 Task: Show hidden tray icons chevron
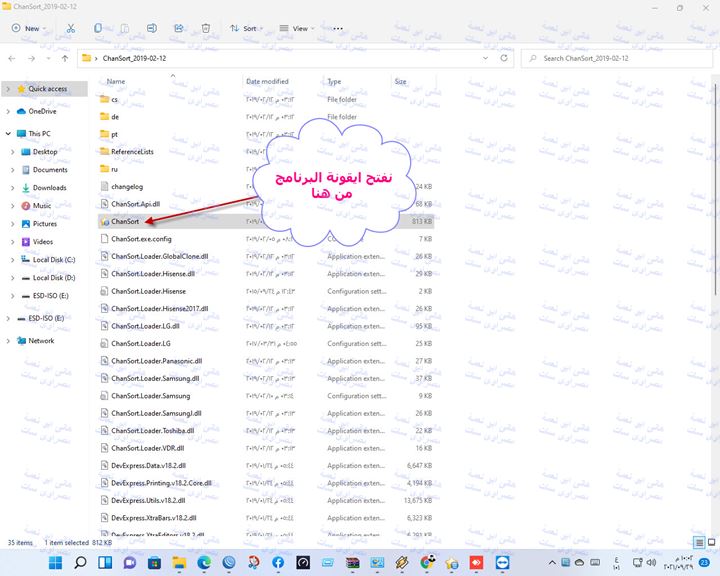tap(552, 562)
